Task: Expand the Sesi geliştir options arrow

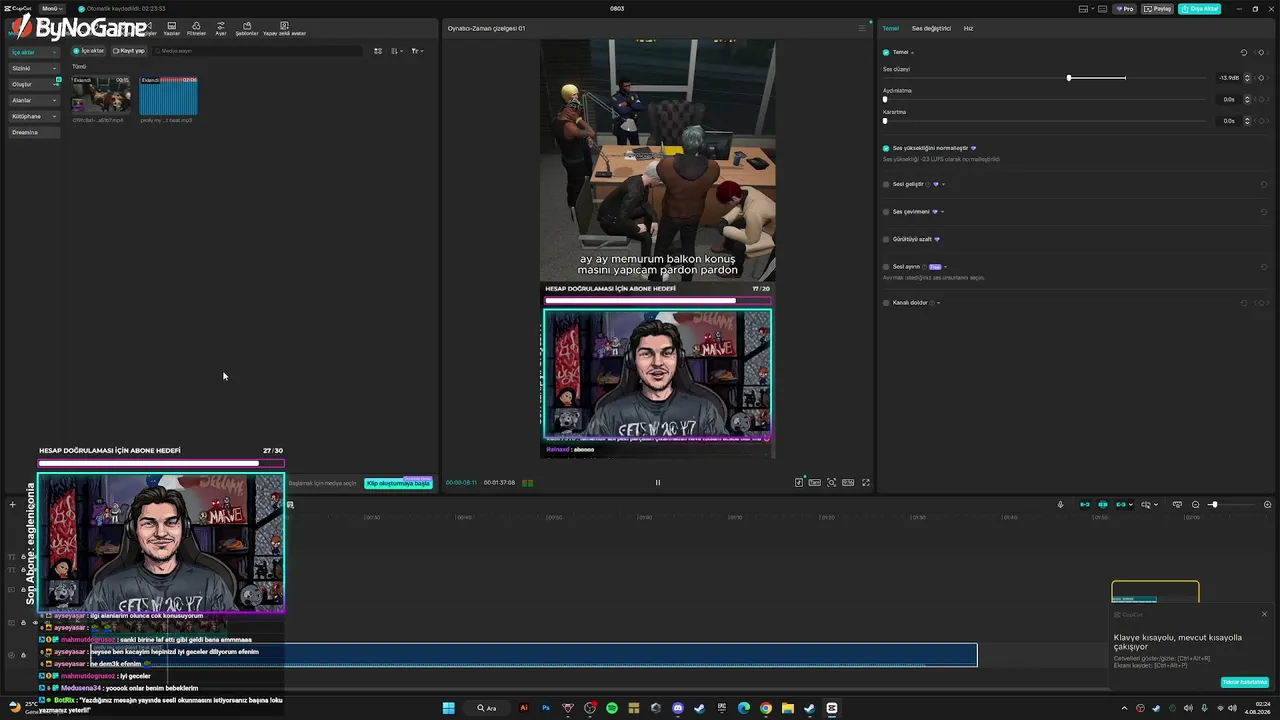Action: click(943, 184)
